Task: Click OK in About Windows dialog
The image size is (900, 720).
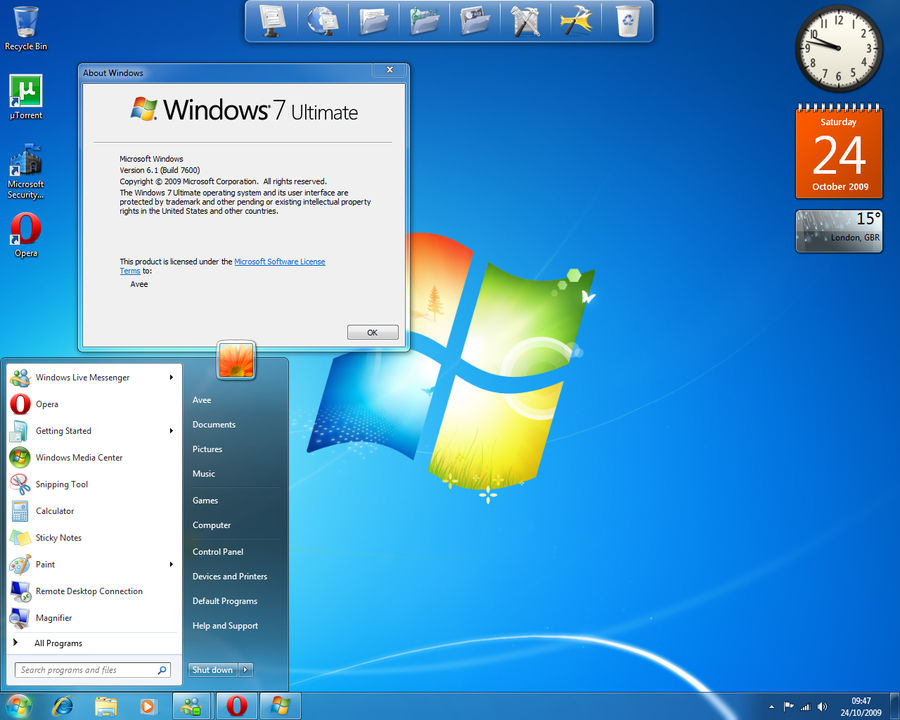Action: point(373,332)
